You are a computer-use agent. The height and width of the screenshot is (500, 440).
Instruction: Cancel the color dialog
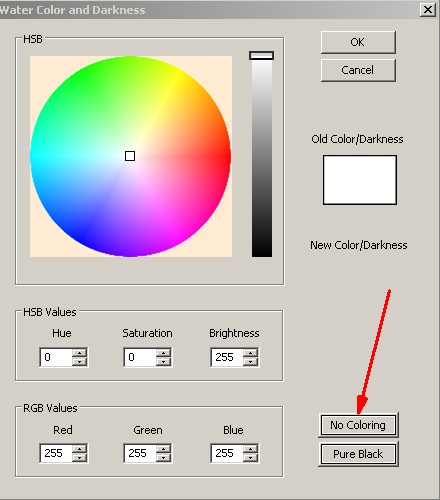pos(358,70)
